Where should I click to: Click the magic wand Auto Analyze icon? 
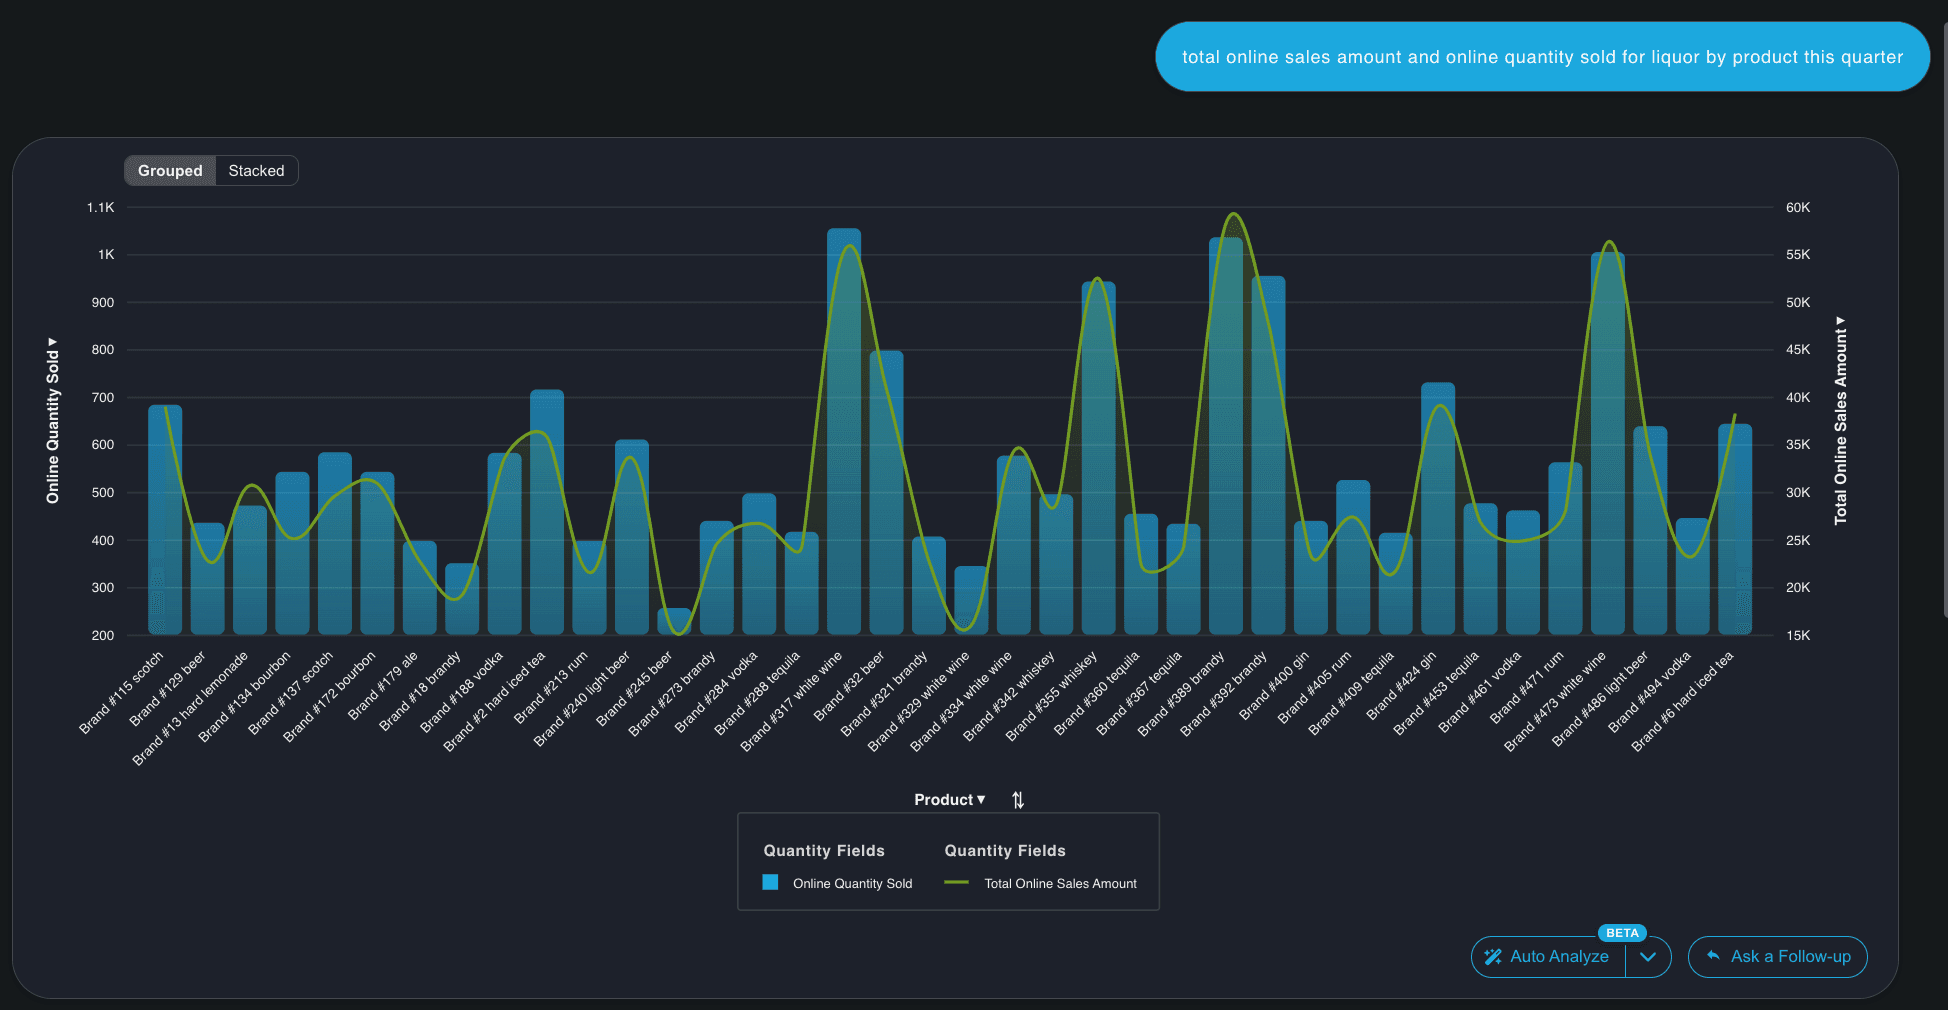tap(1493, 957)
